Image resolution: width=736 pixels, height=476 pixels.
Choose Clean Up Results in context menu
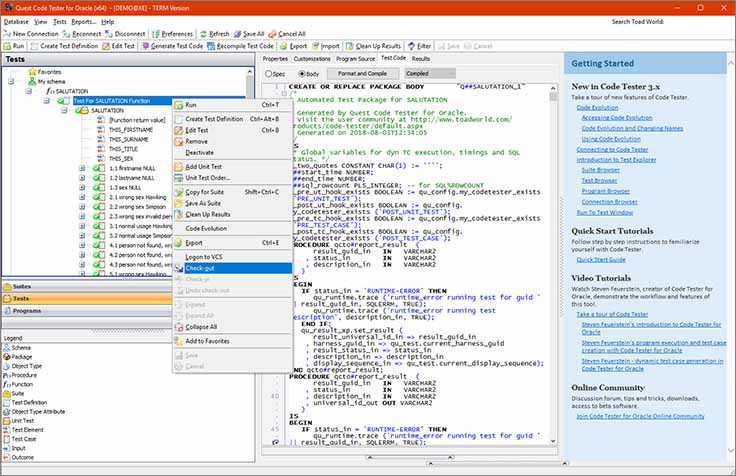[x=232, y=215]
